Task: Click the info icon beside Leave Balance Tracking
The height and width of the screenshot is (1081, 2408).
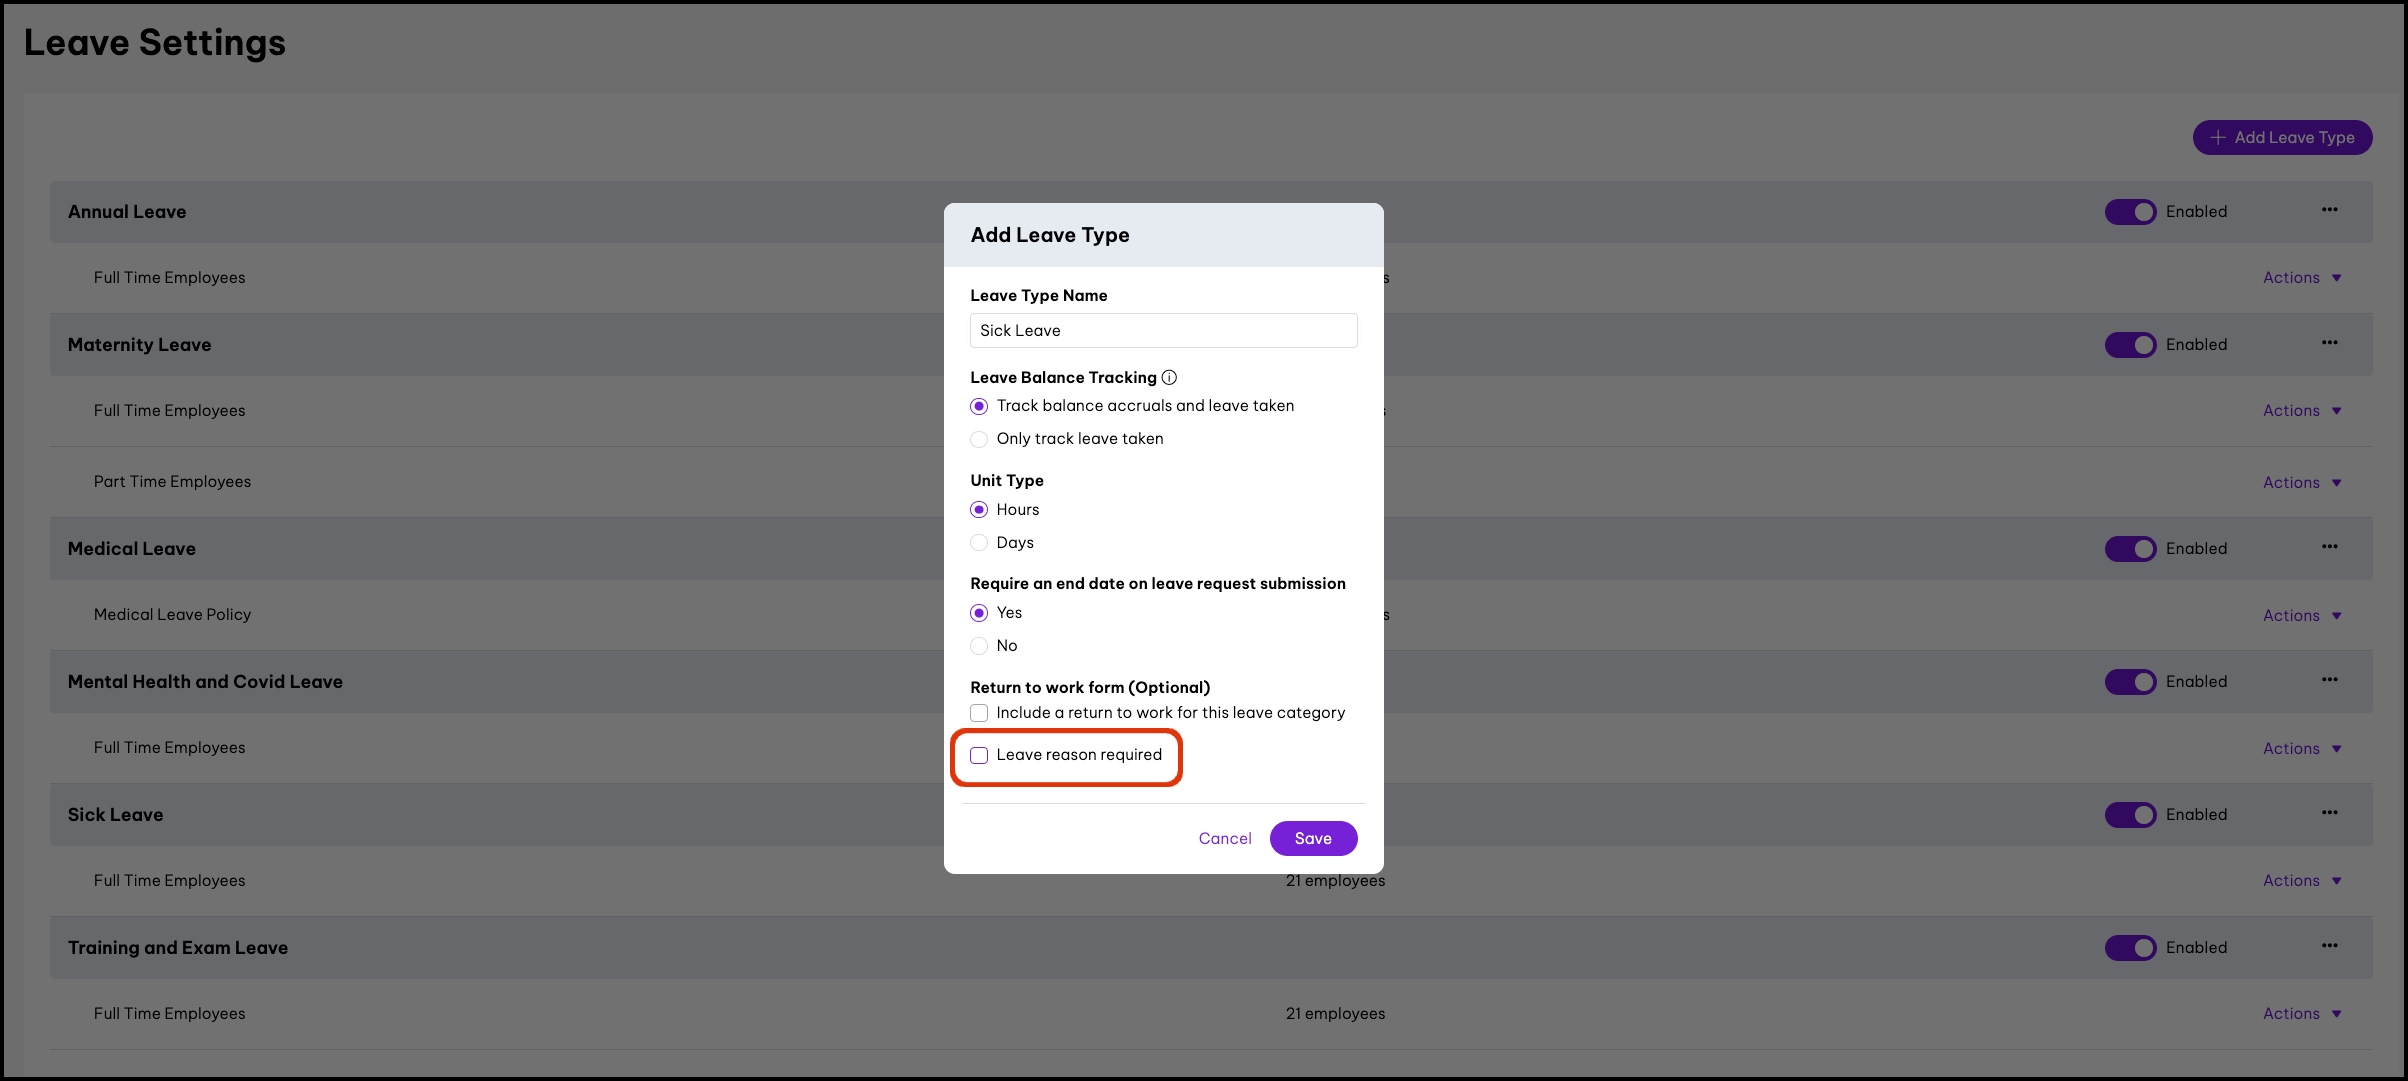Action: pos(1169,377)
